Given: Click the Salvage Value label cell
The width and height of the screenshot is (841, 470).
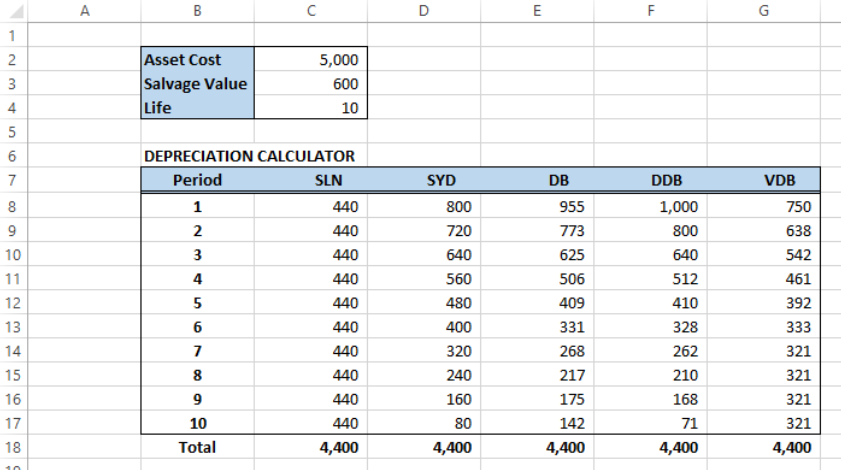Looking at the screenshot, I should (197, 84).
